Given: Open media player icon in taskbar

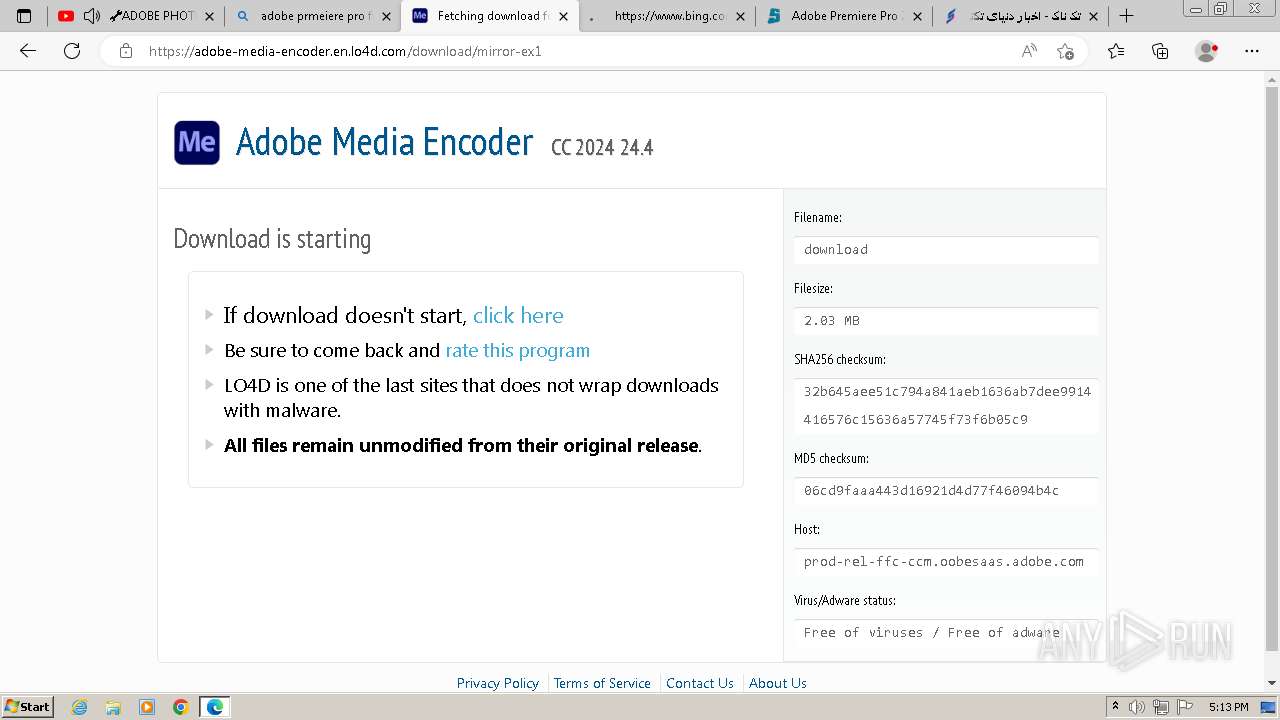Looking at the screenshot, I should point(147,707).
